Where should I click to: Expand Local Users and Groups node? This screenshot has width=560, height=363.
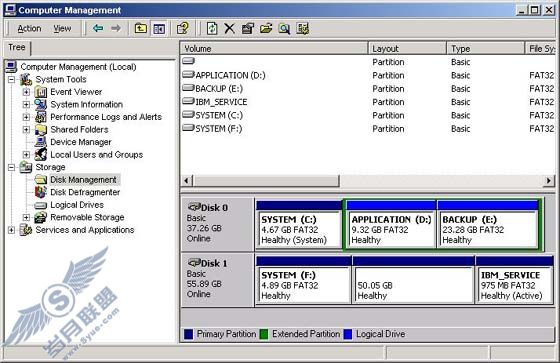[x=26, y=155]
